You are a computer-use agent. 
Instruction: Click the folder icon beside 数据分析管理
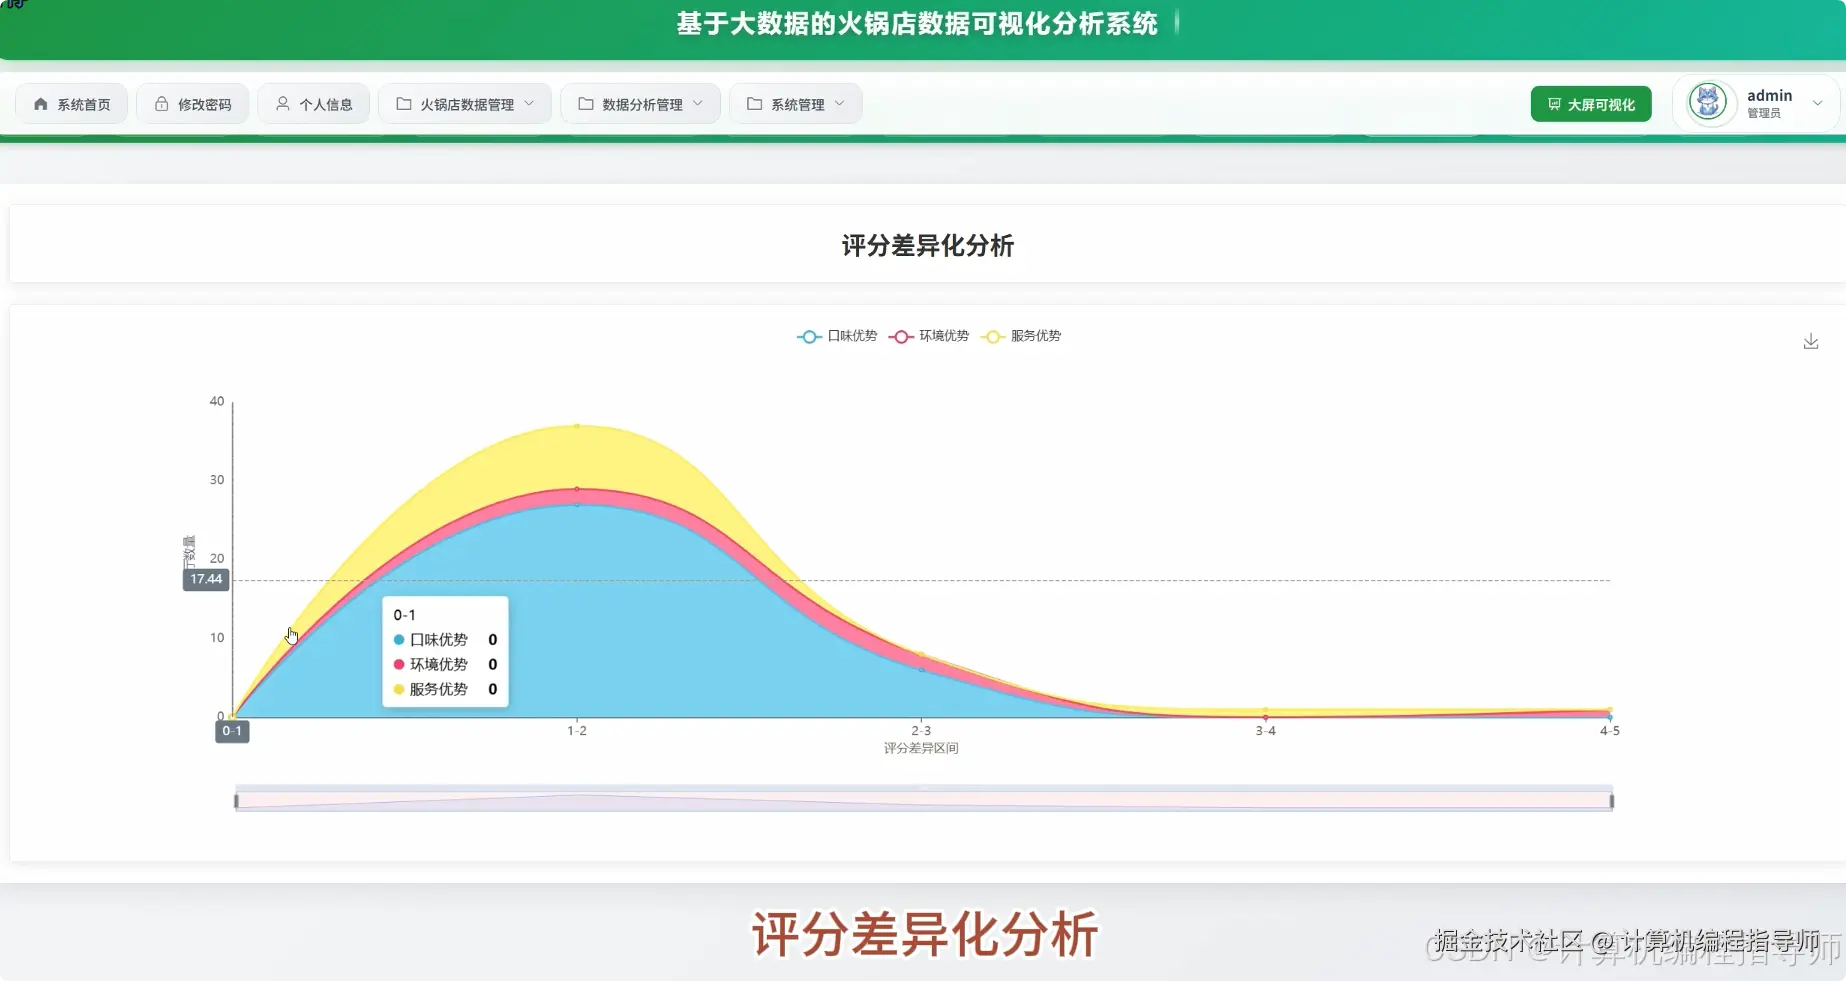pos(586,104)
